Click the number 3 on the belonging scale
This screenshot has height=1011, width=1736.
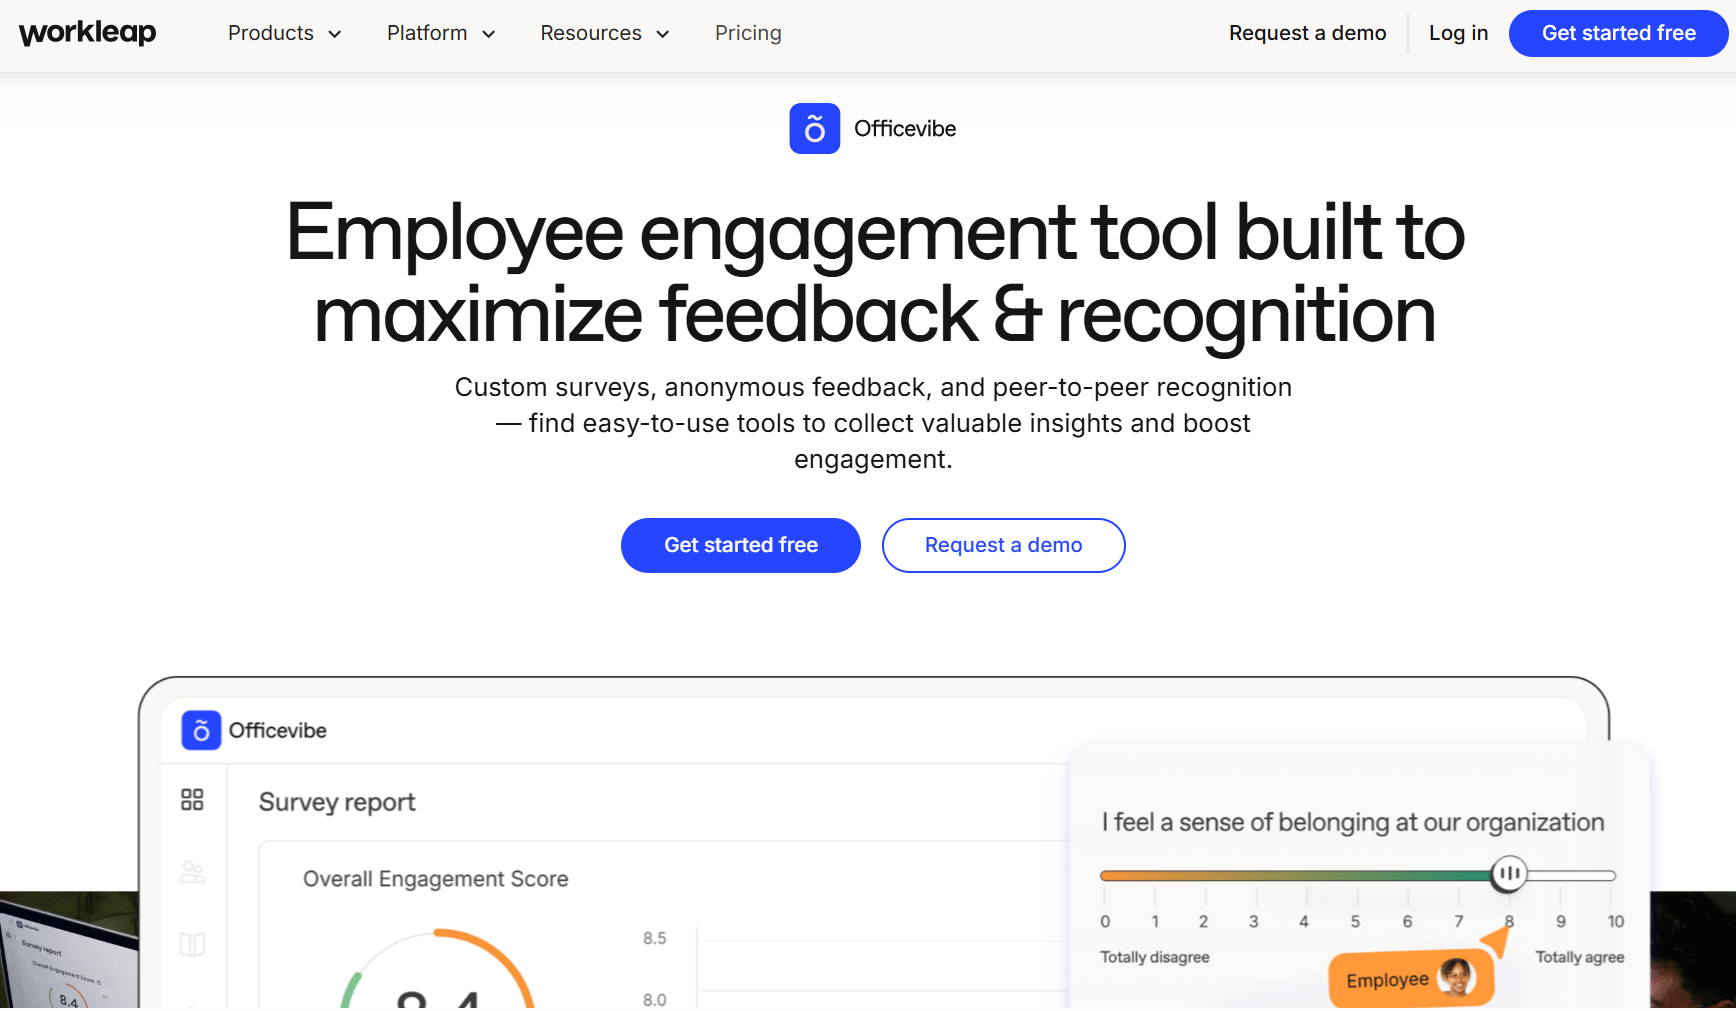click(x=1253, y=921)
